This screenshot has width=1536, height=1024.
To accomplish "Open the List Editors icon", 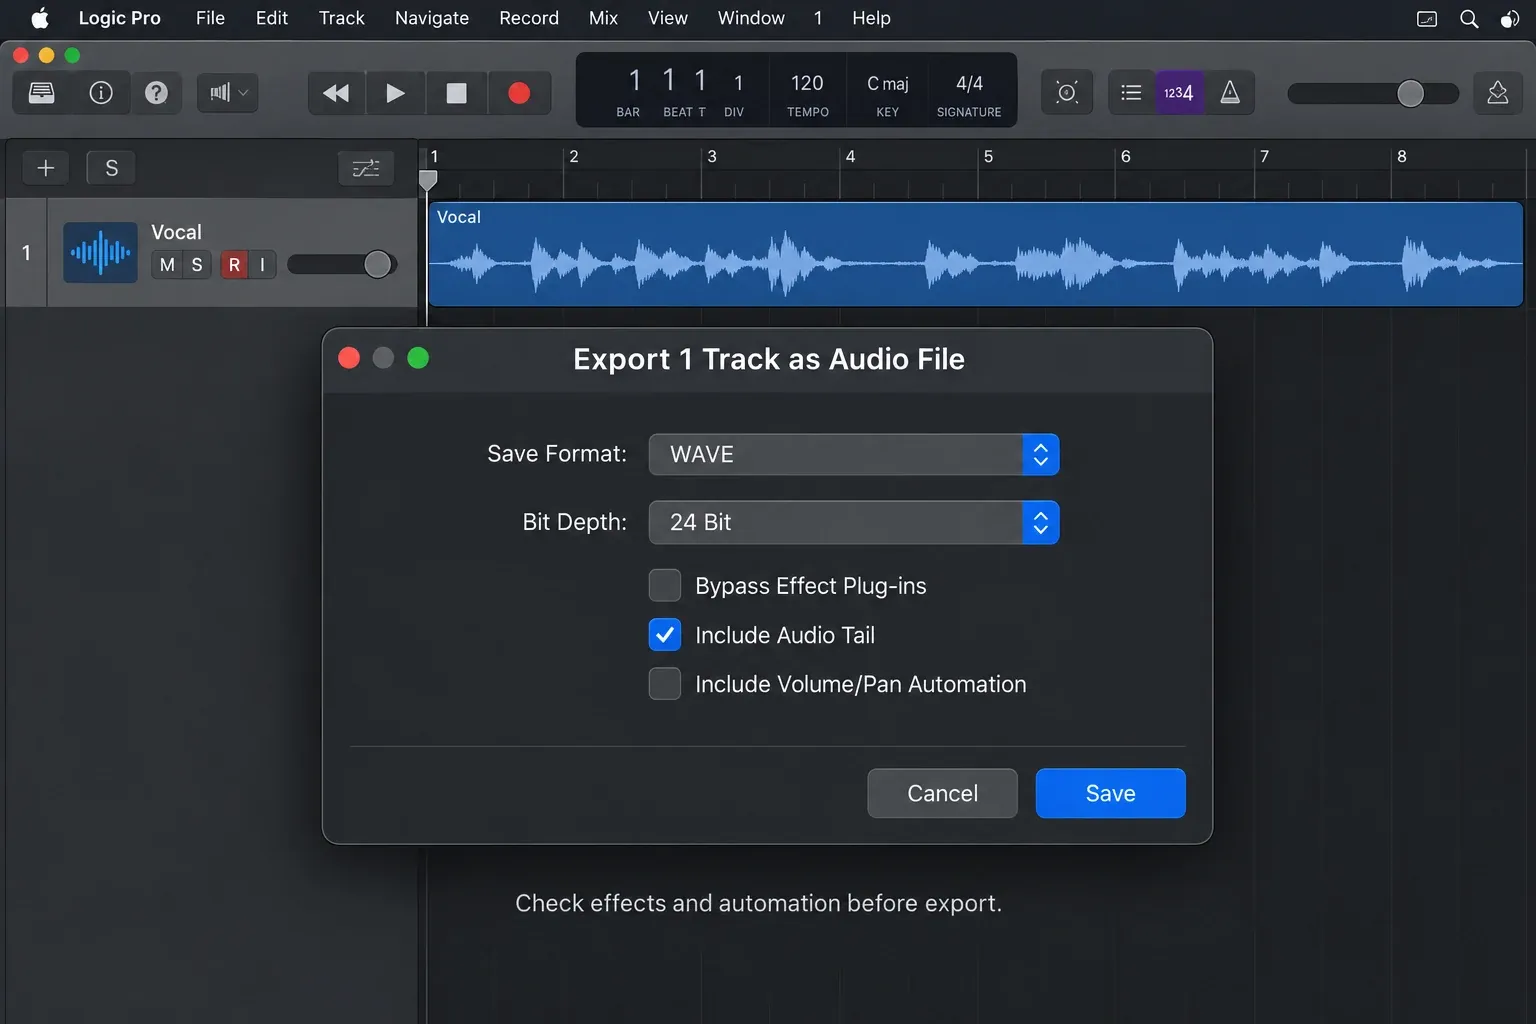I will pyautogui.click(x=1131, y=93).
